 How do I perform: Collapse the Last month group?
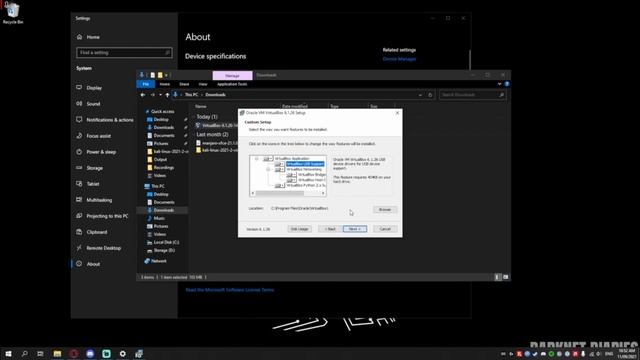click(193, 134)
